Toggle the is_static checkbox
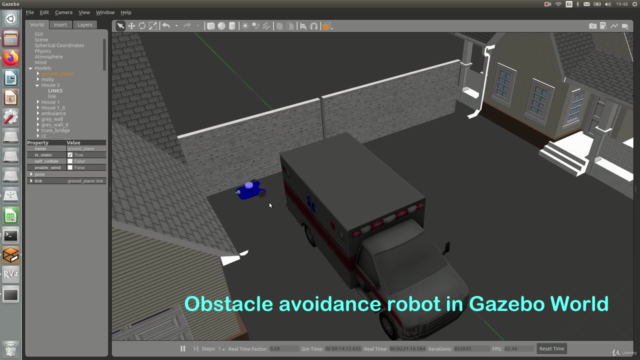Viewport: 640px width, 360px height. (70, 155)
